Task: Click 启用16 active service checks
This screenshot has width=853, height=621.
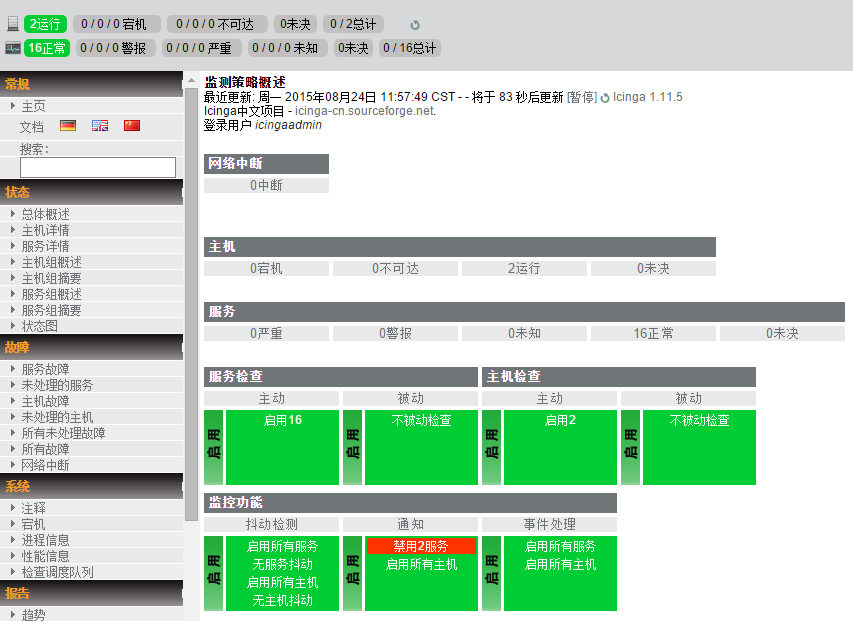Action: pos(282,420)
